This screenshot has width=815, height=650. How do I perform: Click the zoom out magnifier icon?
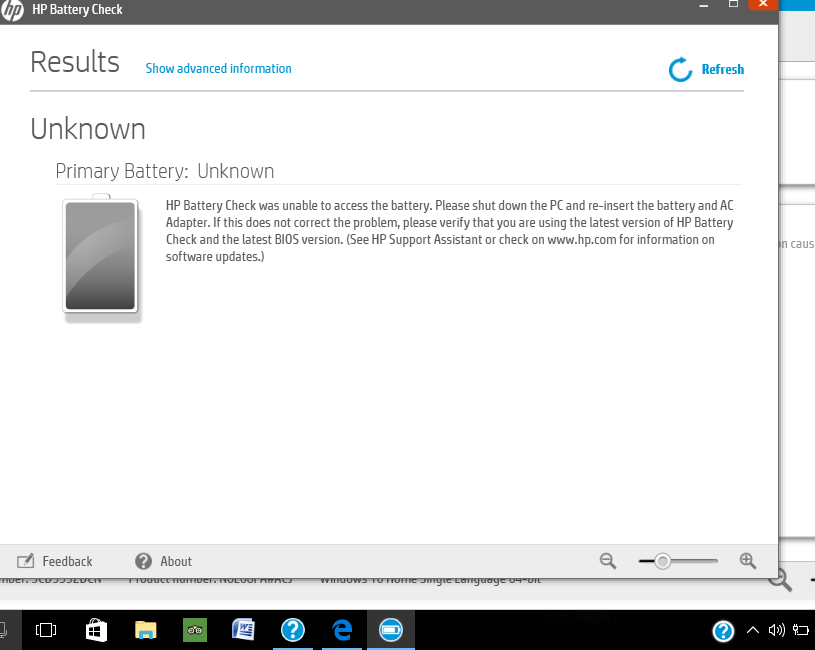click(x=607, y=561)
